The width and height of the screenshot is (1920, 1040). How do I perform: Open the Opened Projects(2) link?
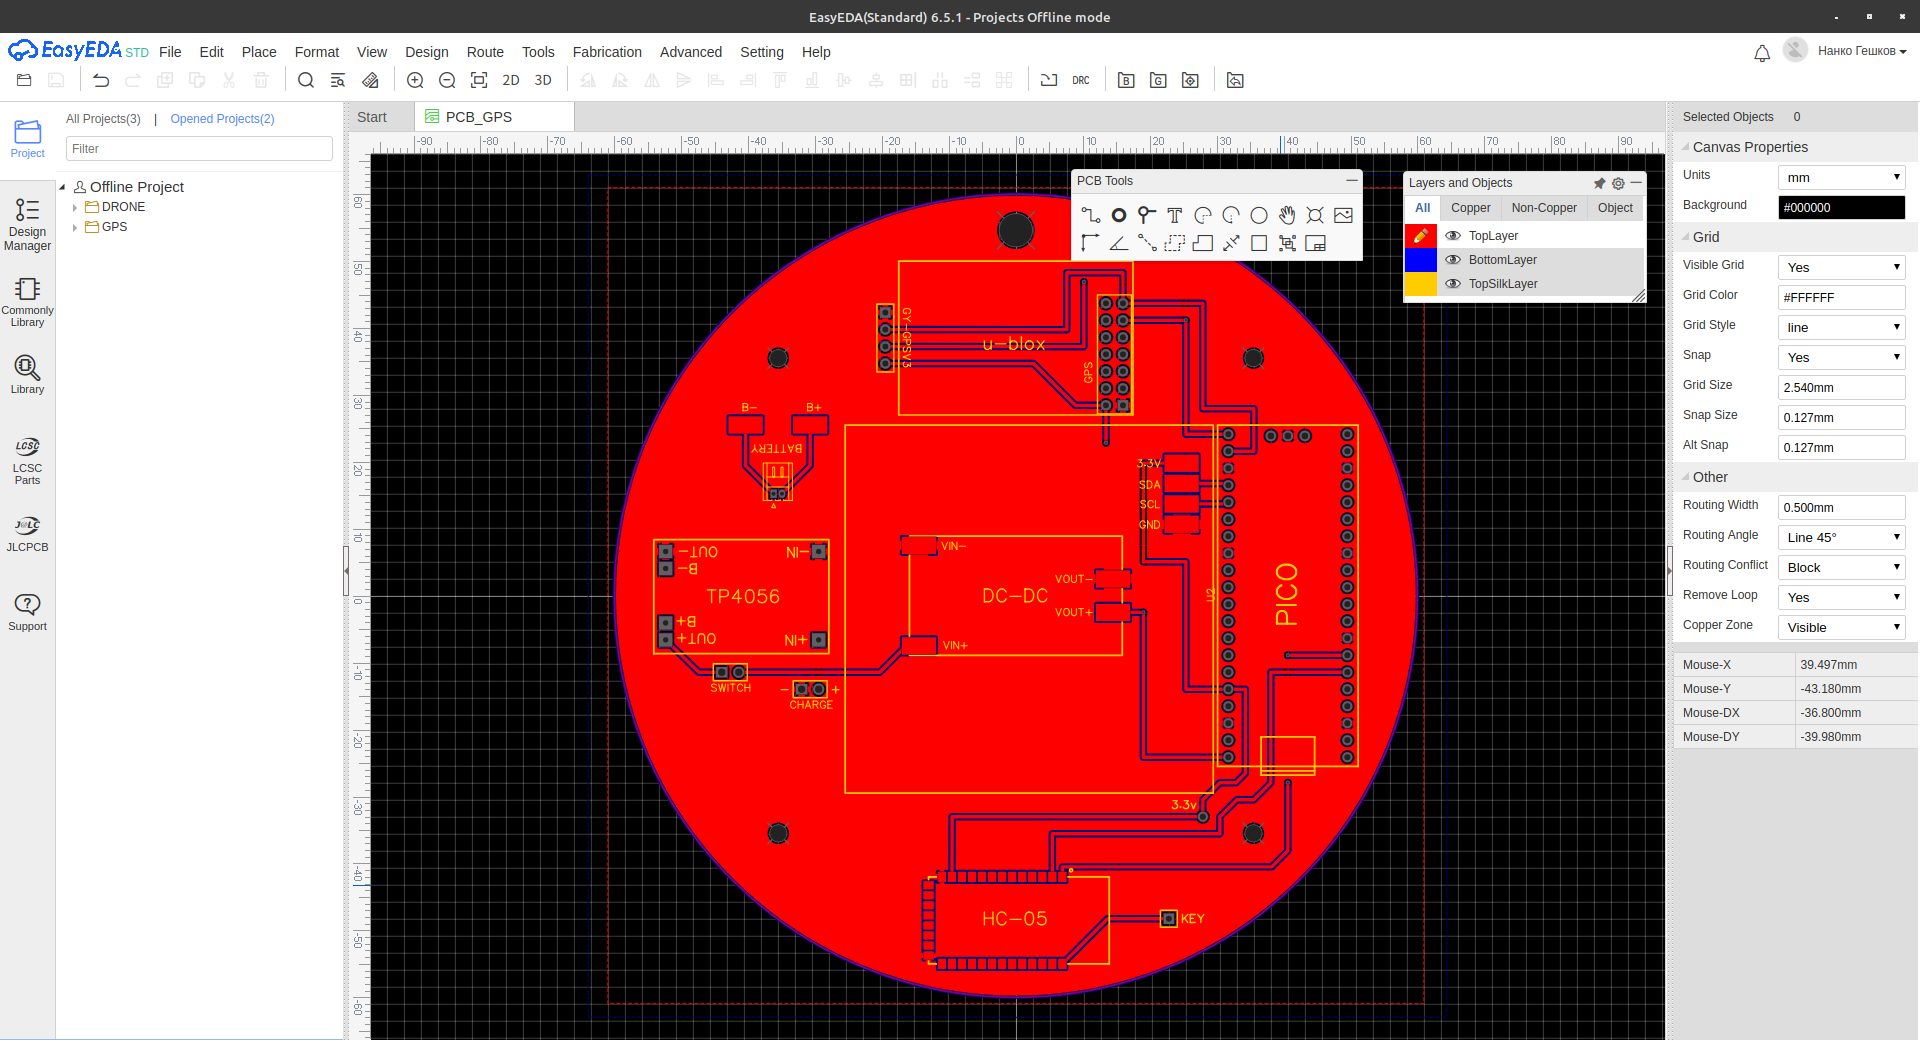[221, 118]
